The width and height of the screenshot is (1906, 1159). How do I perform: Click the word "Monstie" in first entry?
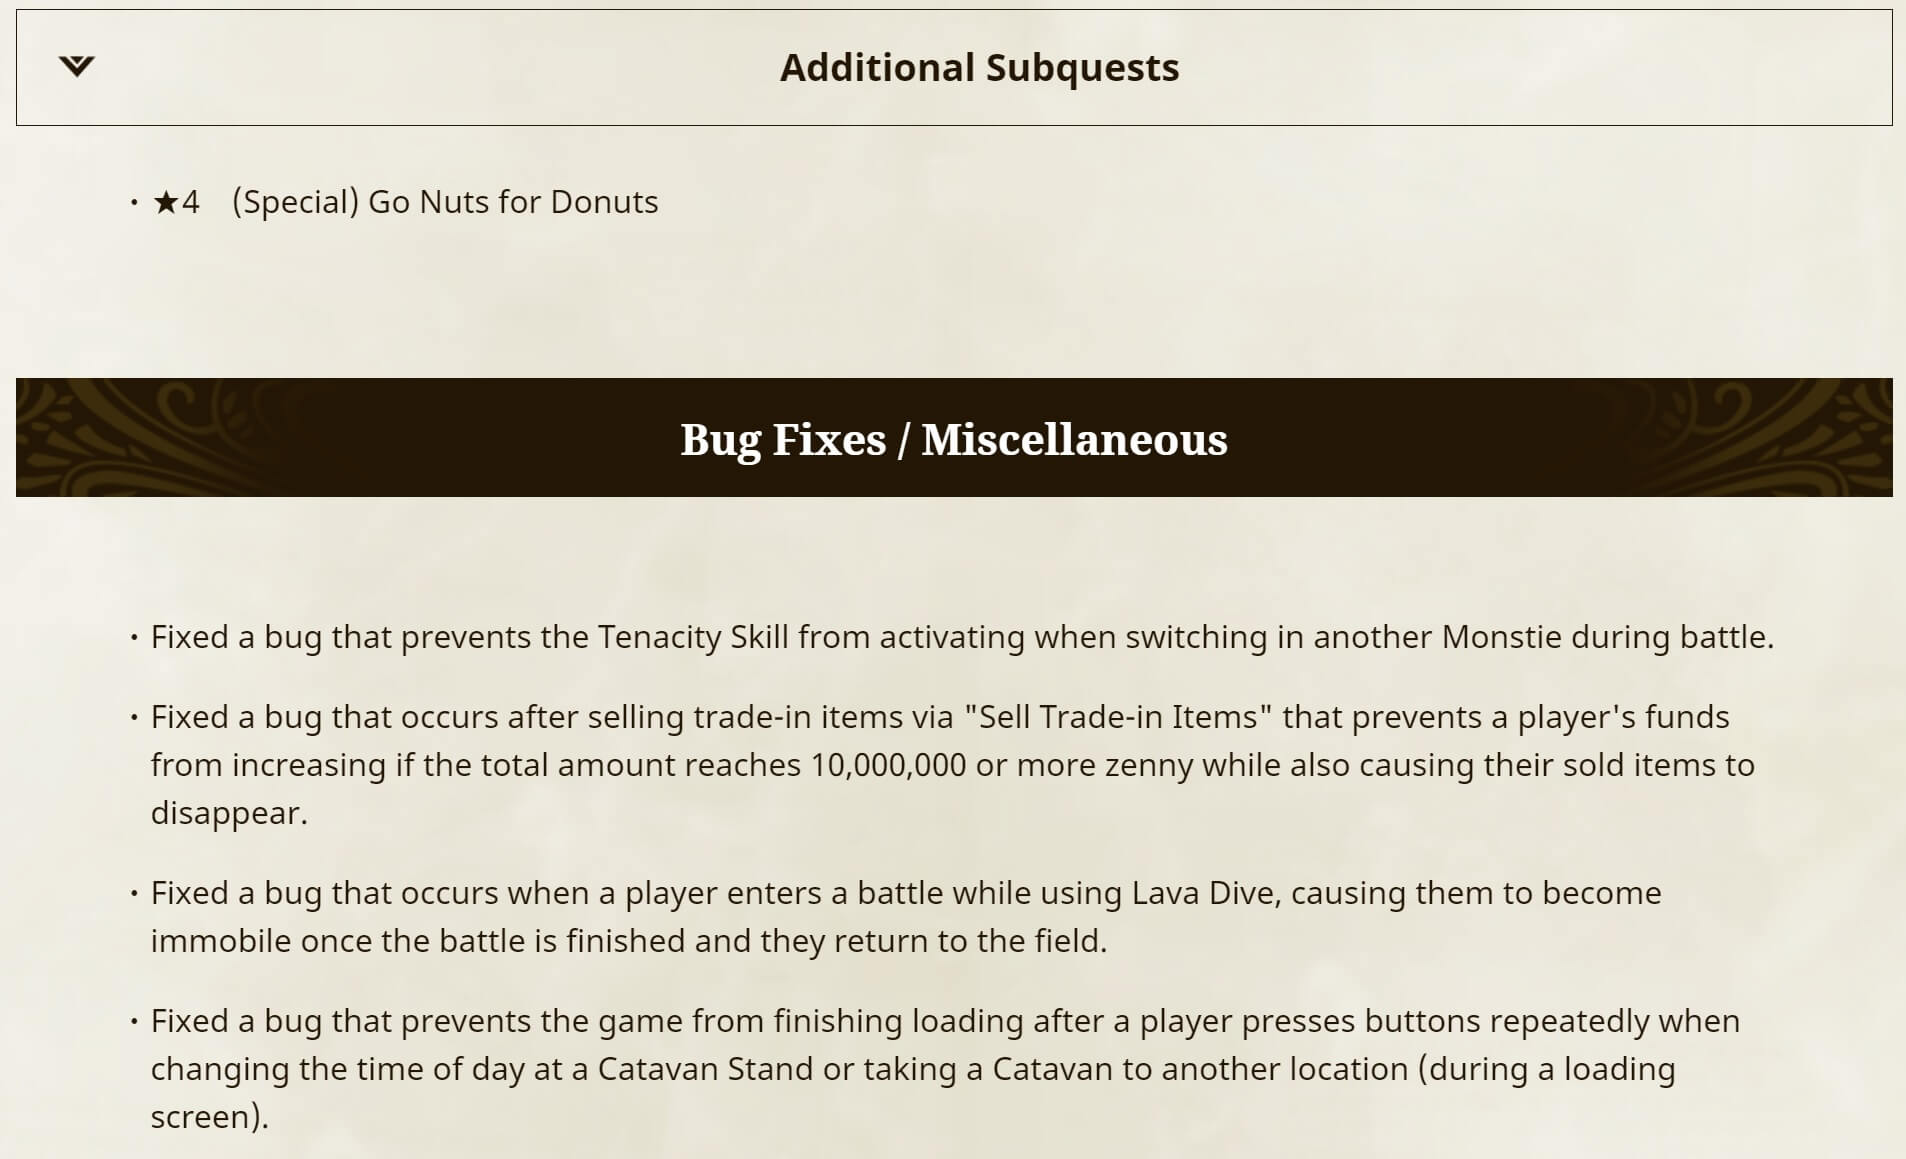[x=1501, y=637]
